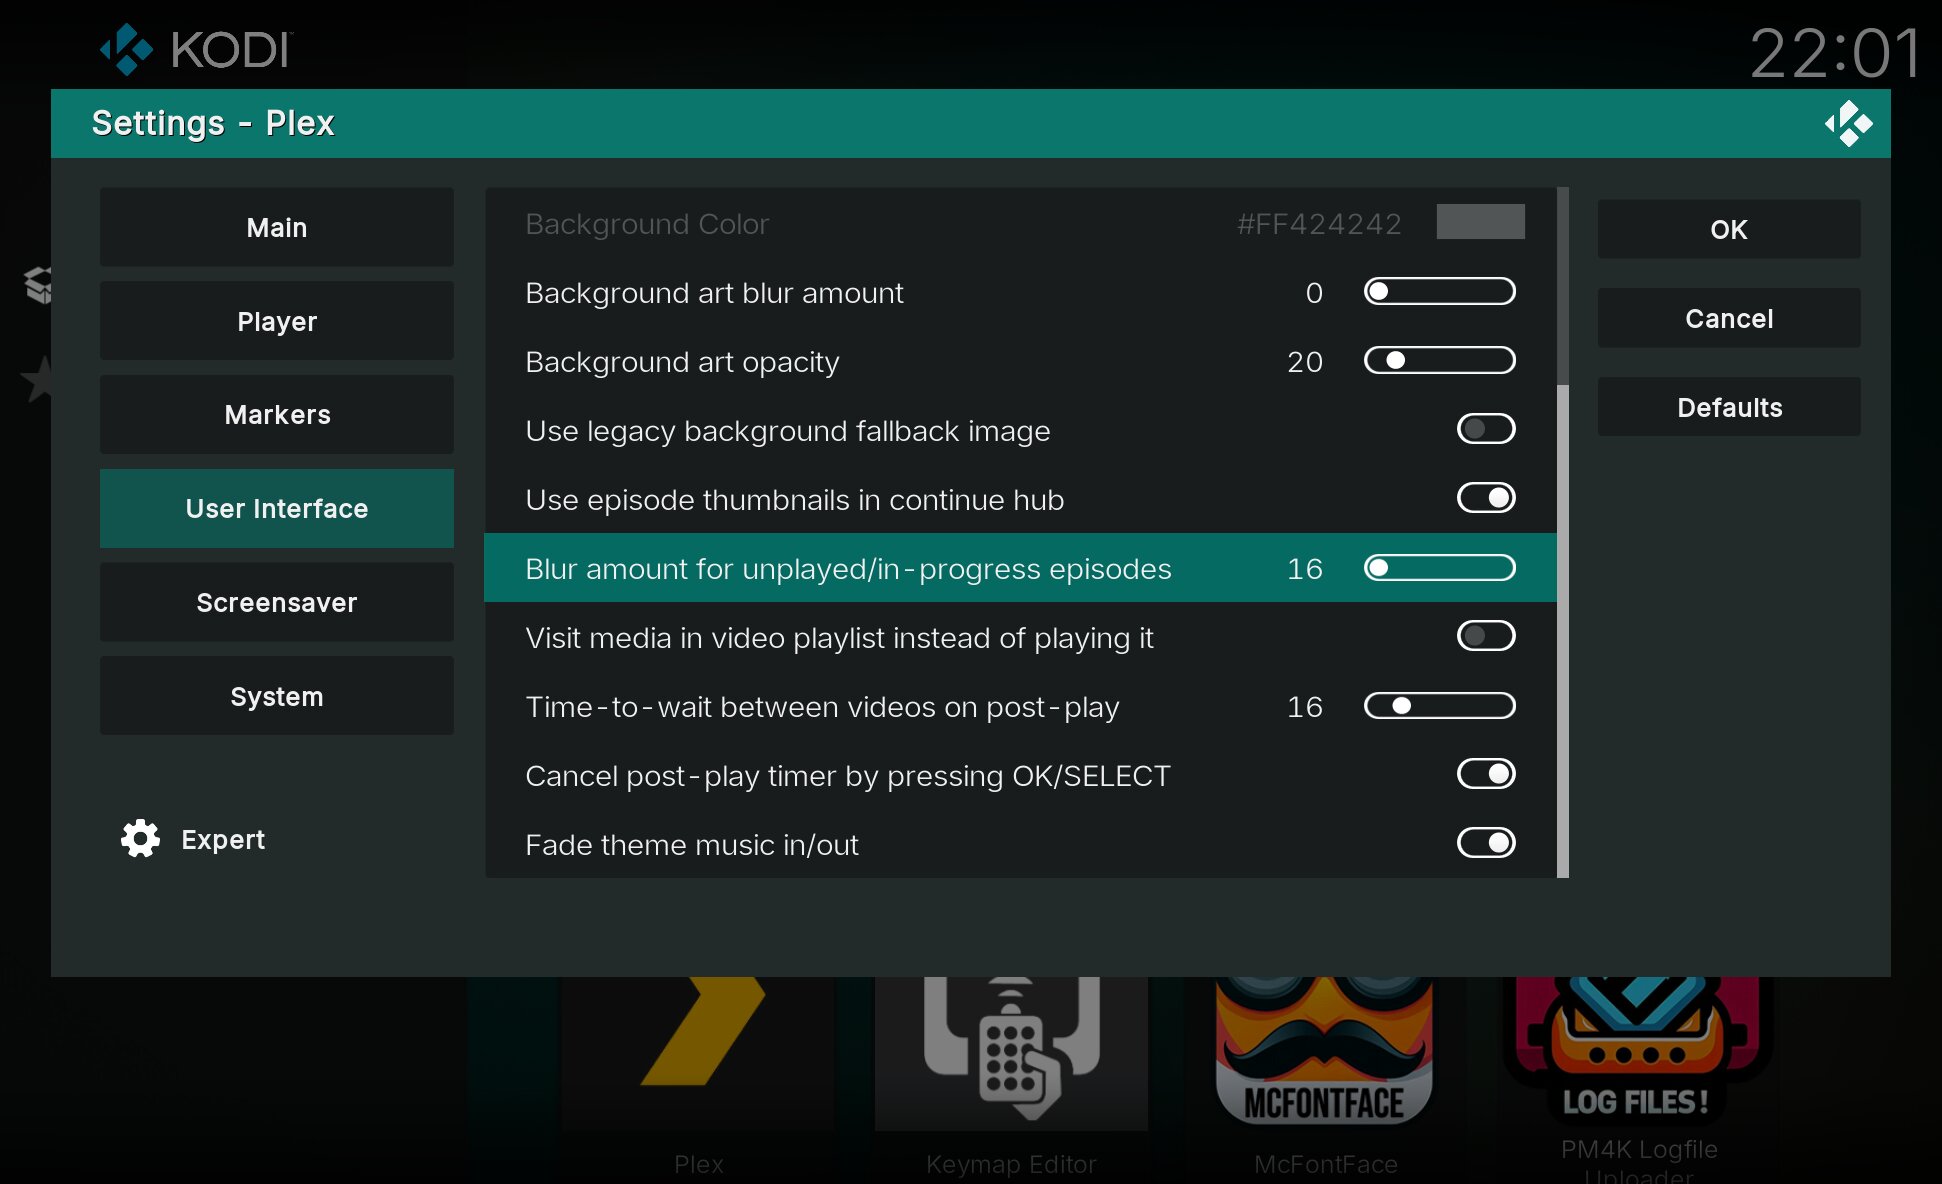The width and height of the screenshot is (1942, 1184).
Task: Disable episode thumbnails in continue hub
Action: click(1486, 499)
